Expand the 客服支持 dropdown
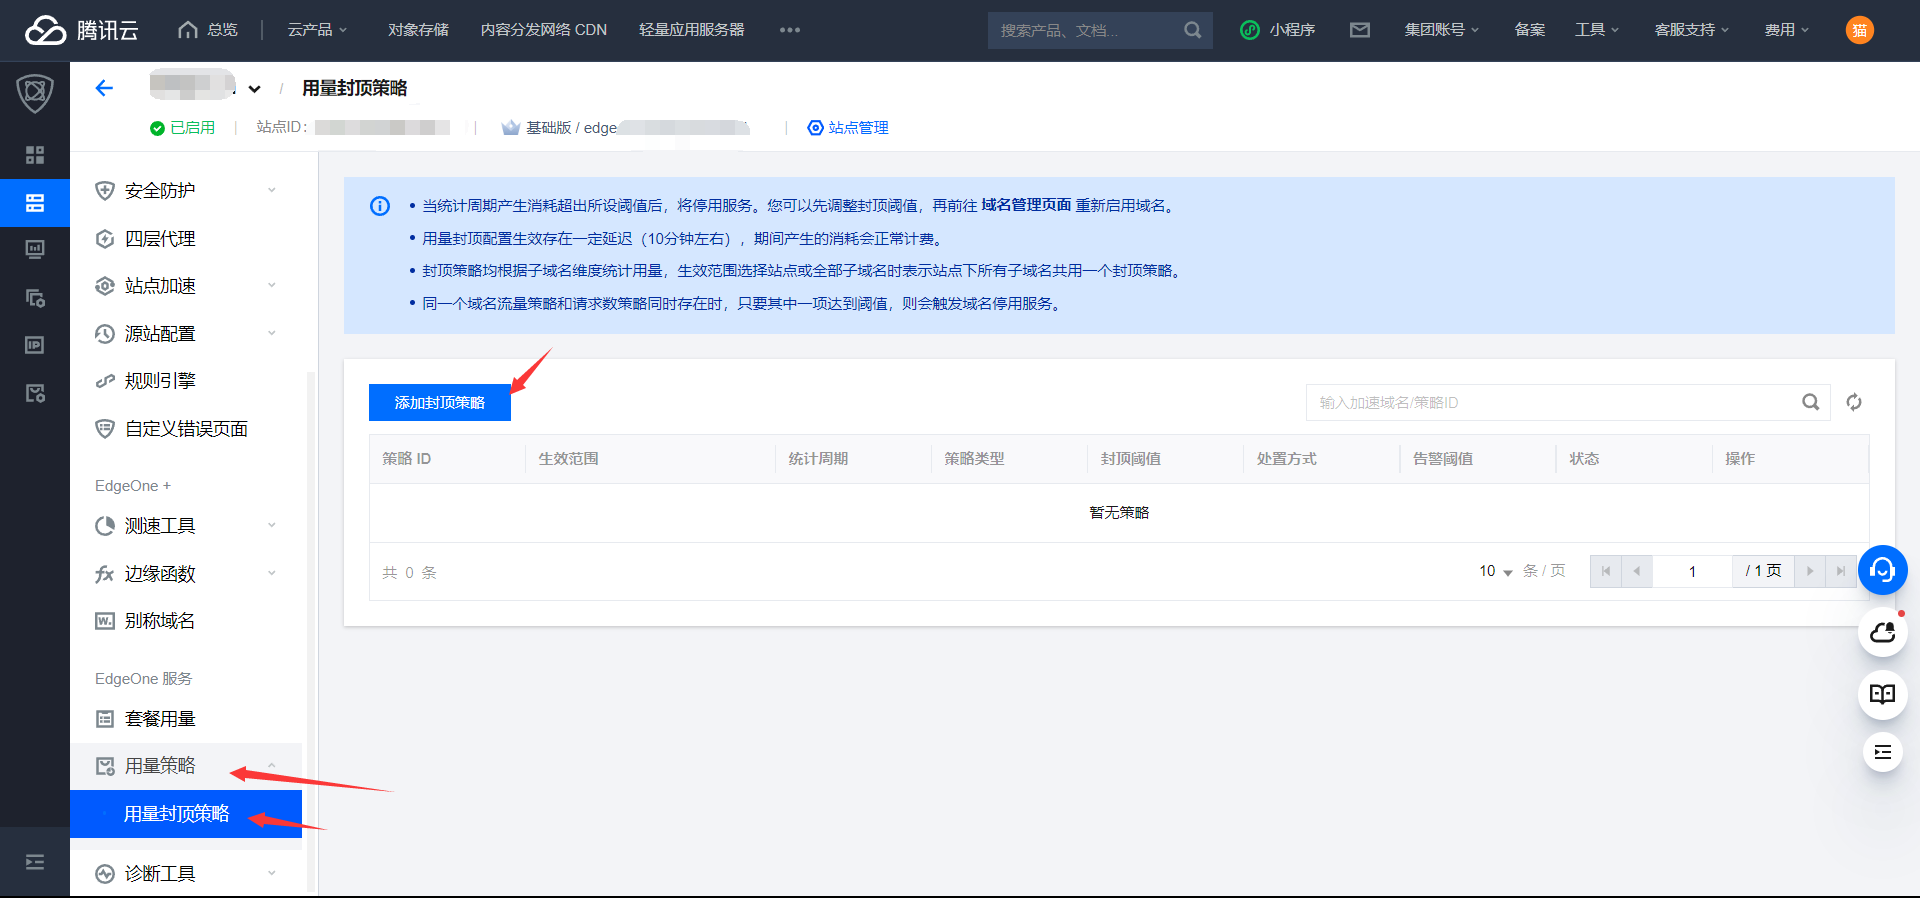The image size is (1920, 898). pyautogui.click(x=1691, y=30)
